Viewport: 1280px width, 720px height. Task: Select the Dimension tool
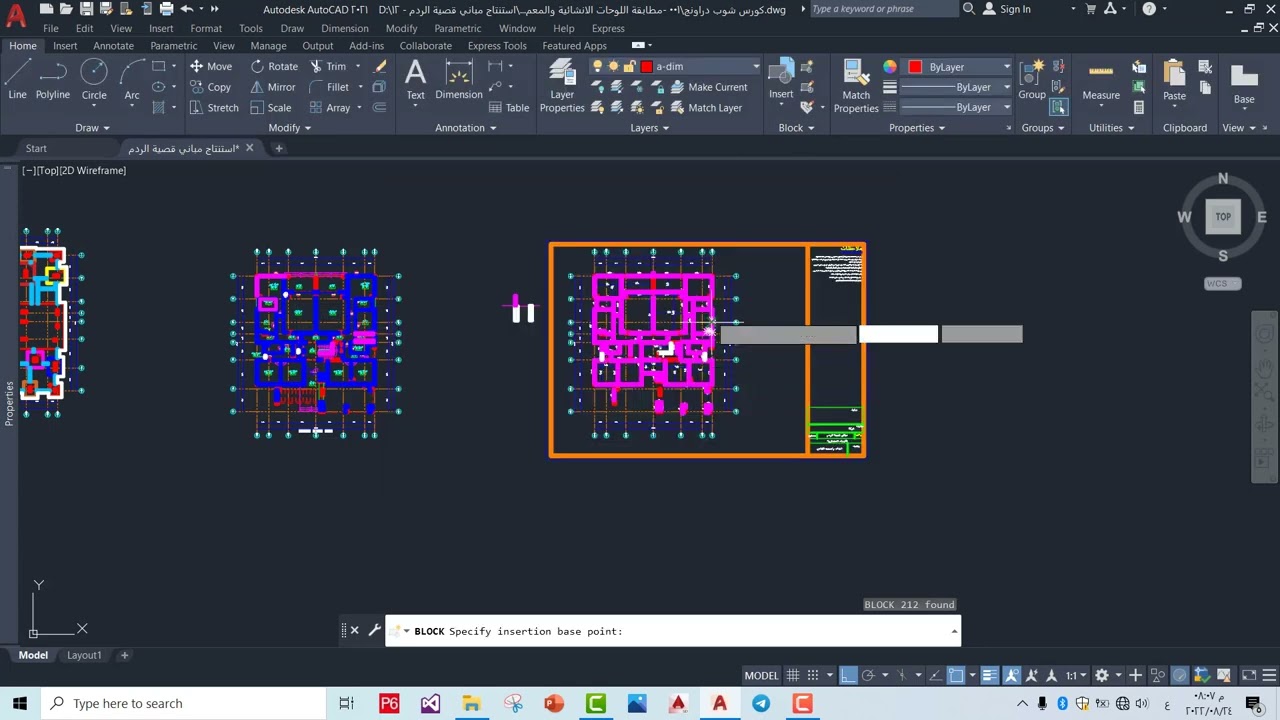459,79
